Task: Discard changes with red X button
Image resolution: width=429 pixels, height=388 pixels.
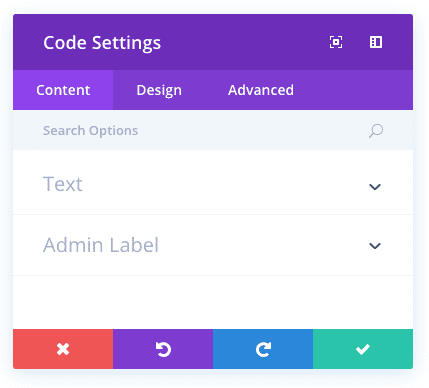Action: (63, 349)
